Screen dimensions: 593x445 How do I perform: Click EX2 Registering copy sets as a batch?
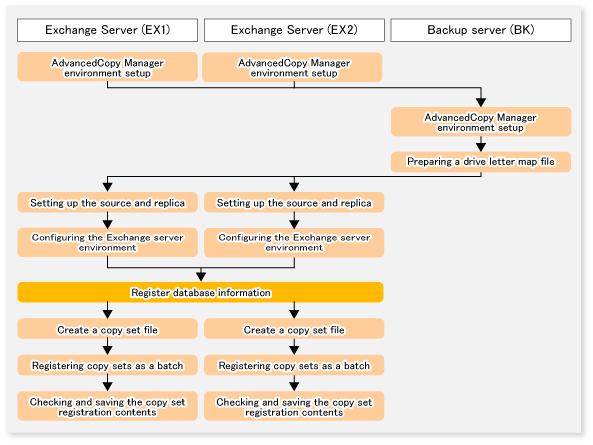[x=294, y=365]
